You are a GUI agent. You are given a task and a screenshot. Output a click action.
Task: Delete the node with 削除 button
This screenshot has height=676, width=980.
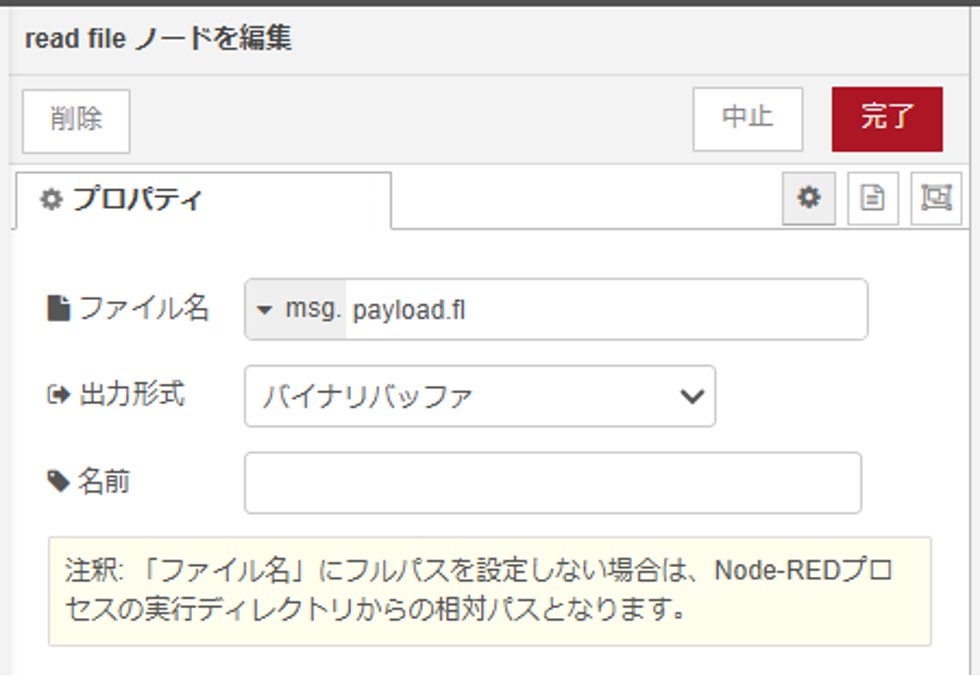pyautogui.click(x=76, y=119)
